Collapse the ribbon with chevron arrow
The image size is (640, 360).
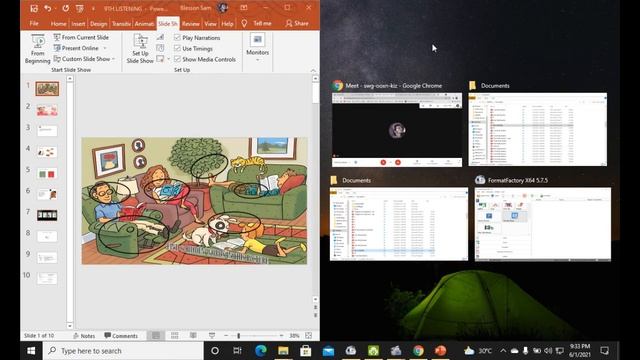click(x=313, y=70)
